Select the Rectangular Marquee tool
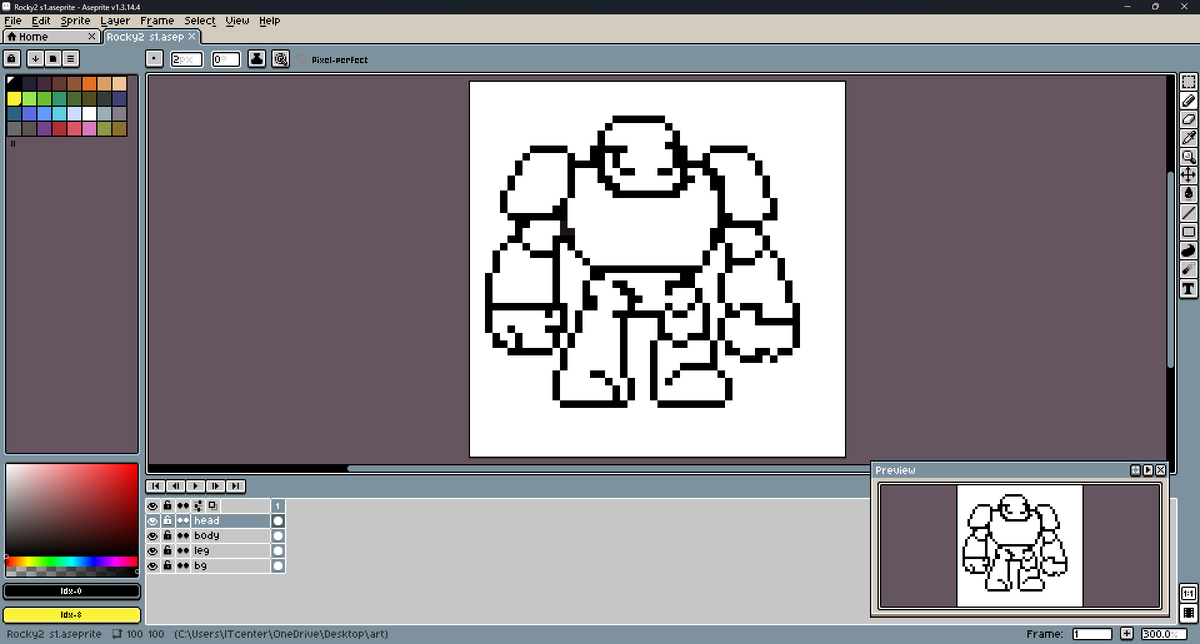This screenshot has width=1200, height=644. tap(1189, 82)
